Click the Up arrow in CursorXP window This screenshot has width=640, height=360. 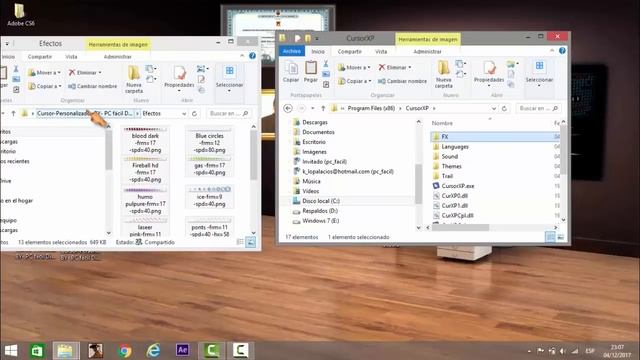pos(323,108)
